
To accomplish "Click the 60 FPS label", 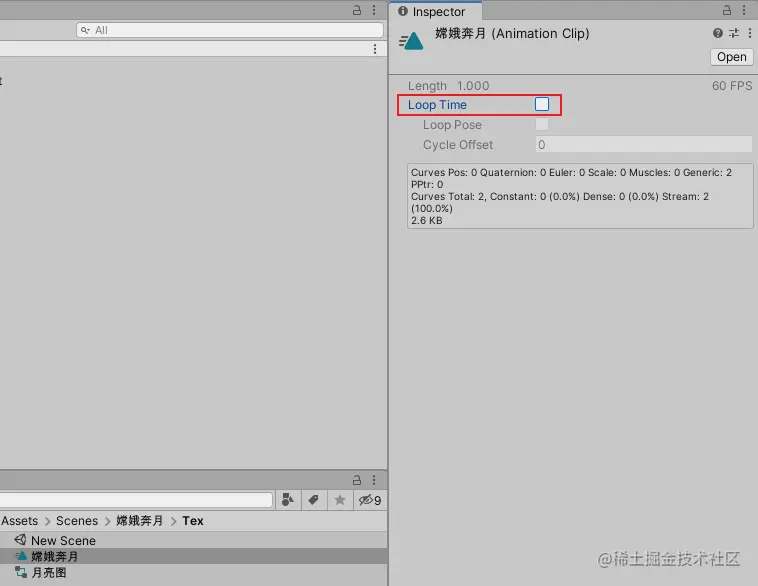I will coord(732,86).
